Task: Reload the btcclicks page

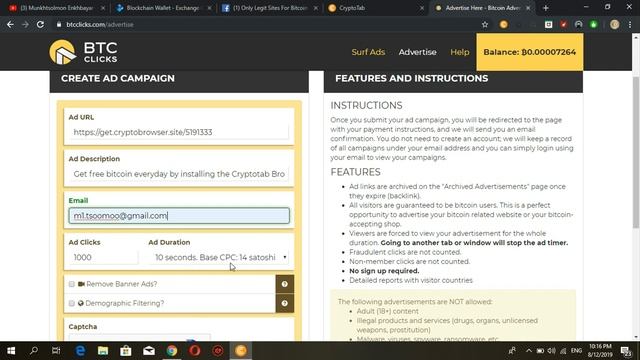Action: 40,24
